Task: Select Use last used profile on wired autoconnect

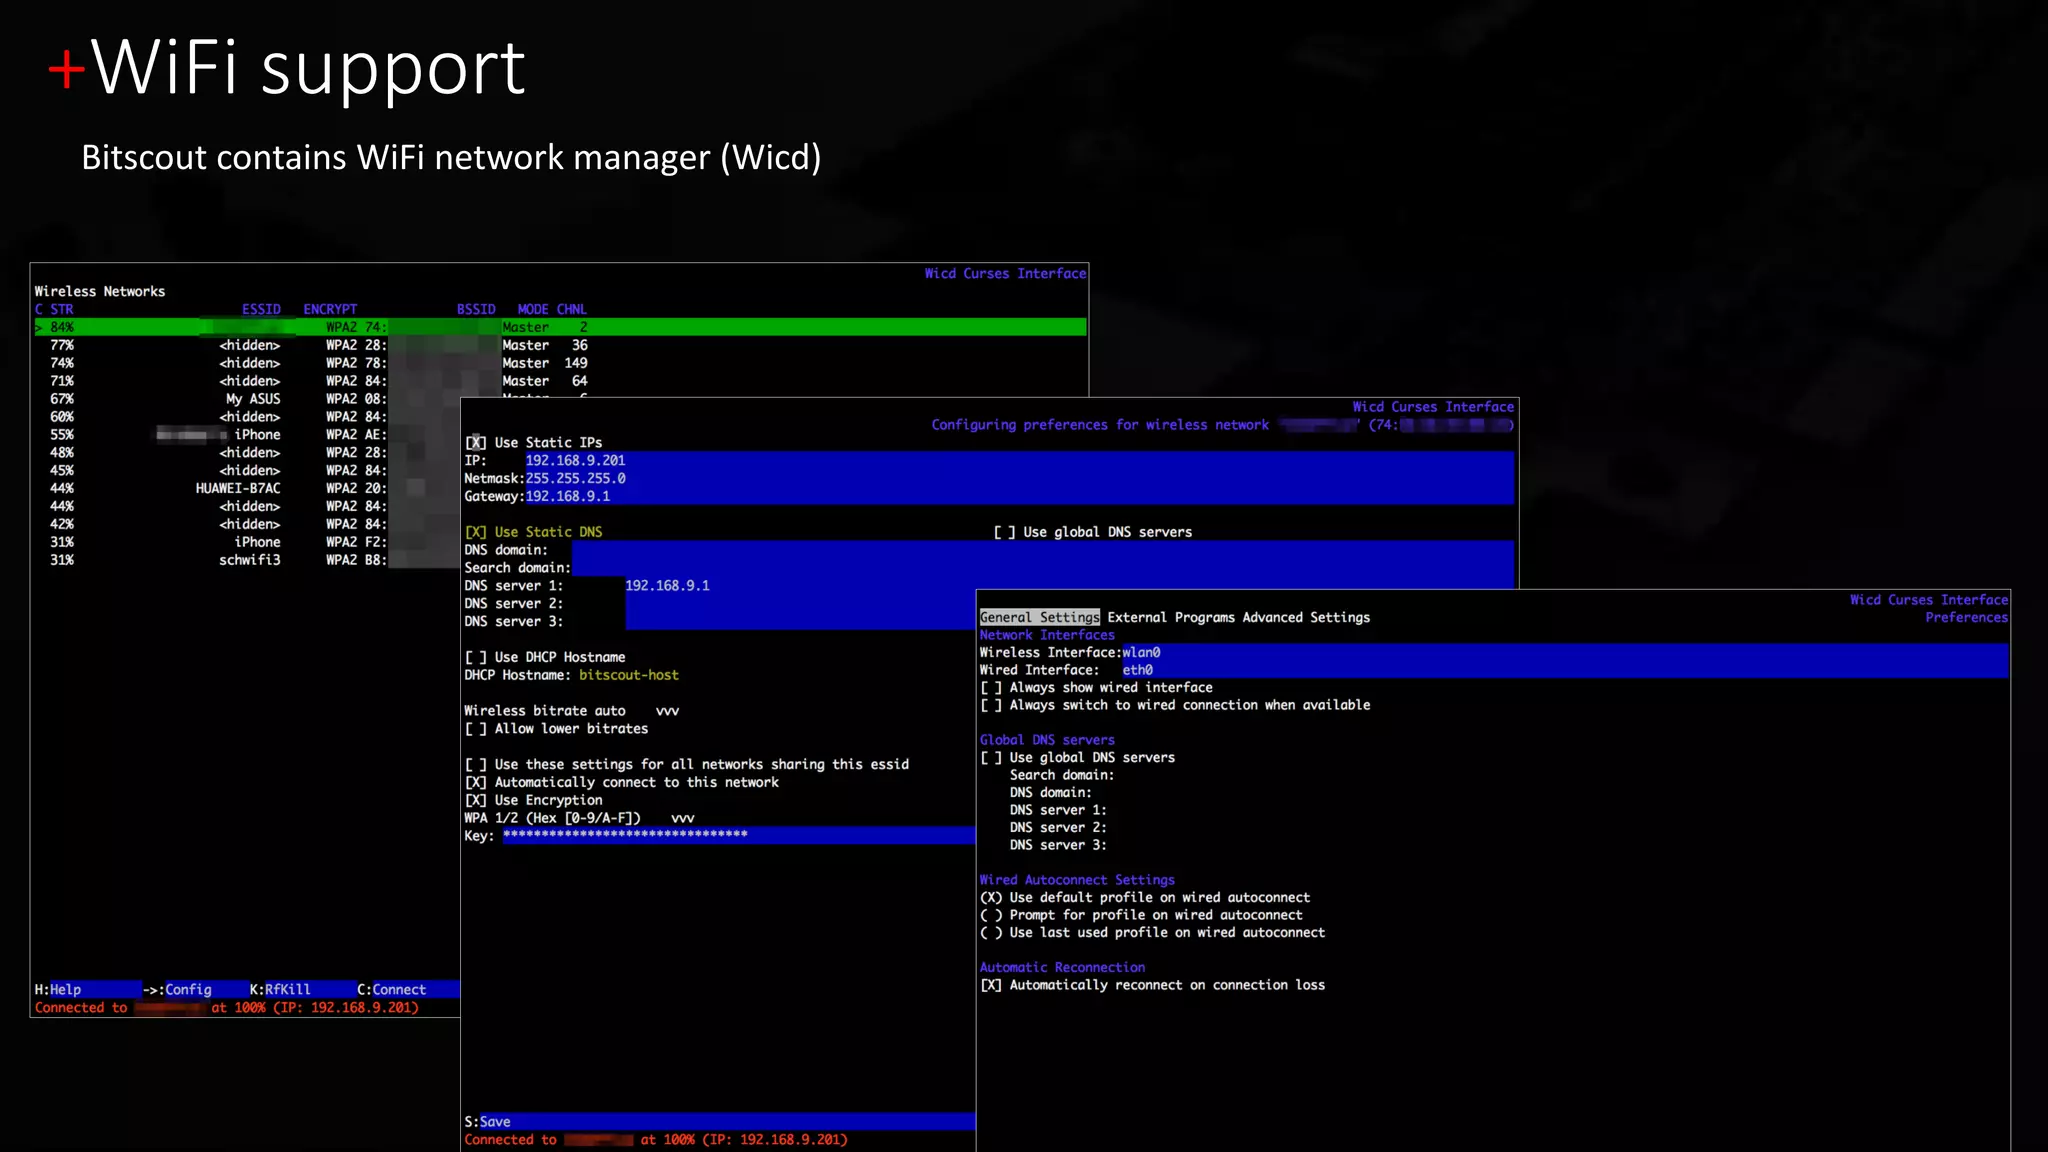Action: point(990,933)
